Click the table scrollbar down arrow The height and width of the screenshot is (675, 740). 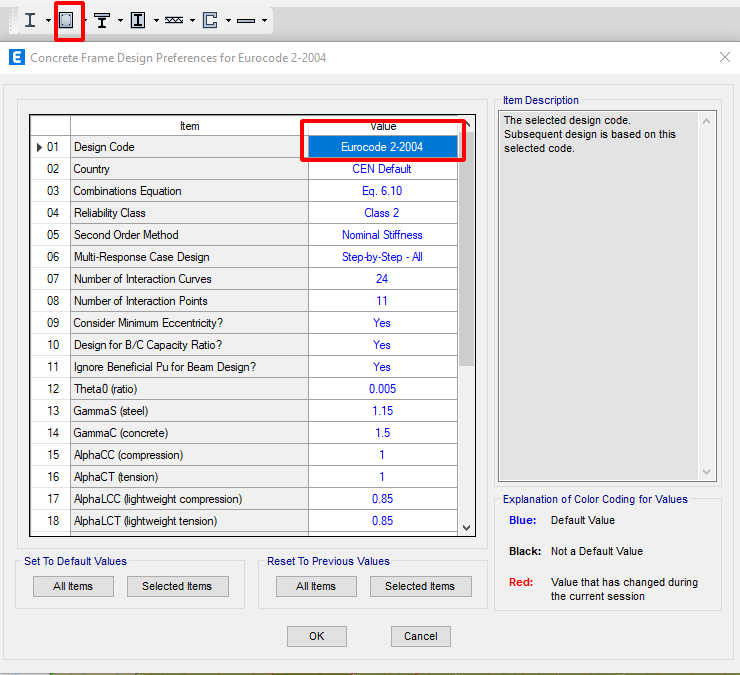(466, 527)
